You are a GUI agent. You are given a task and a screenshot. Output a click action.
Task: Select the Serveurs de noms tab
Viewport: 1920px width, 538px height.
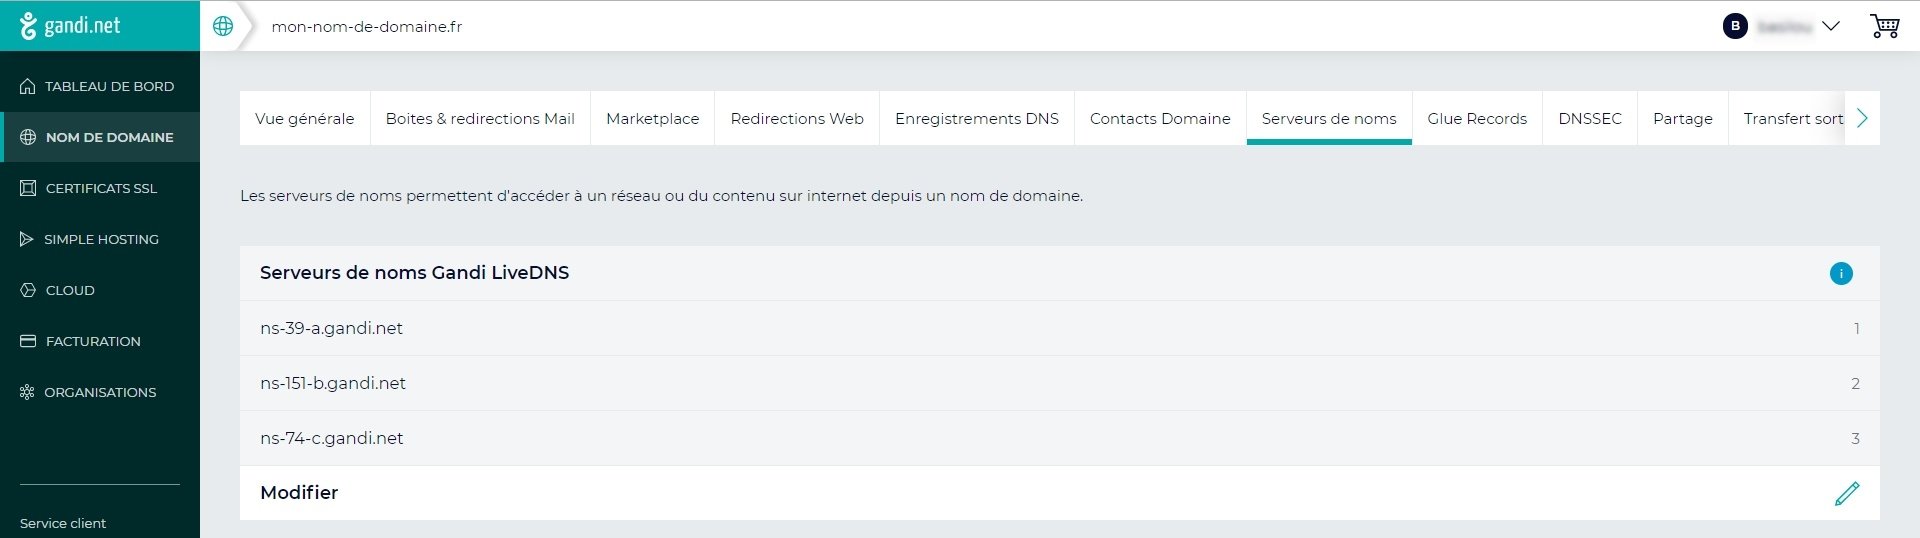[x=1329, y=118]
